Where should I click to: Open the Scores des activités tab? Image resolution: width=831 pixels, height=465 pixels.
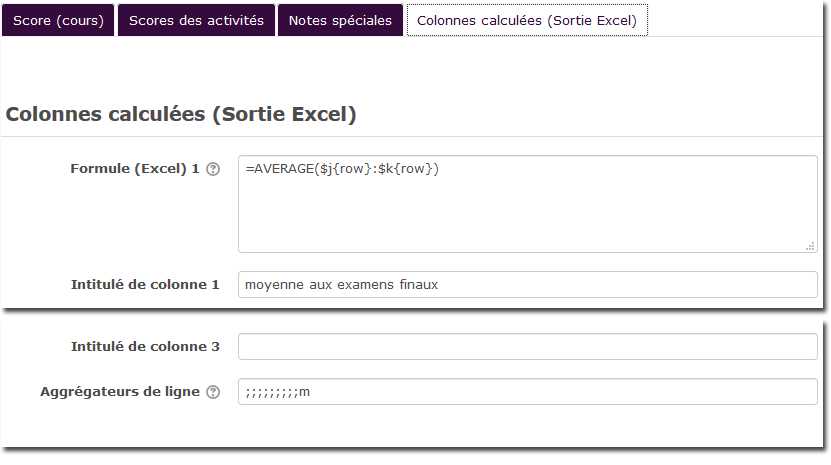[x=196, y=20]
